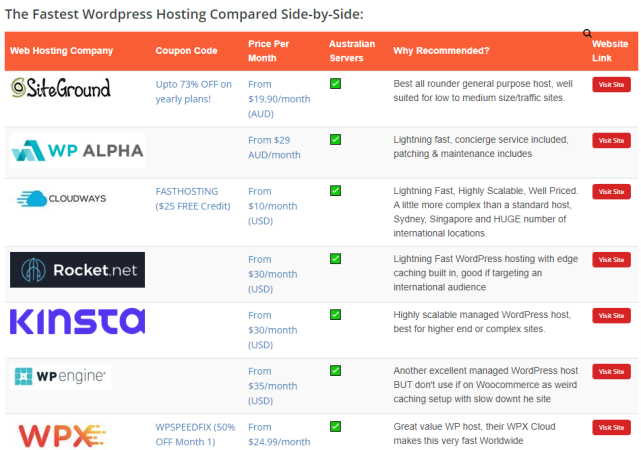Viewport: 641px width, 450px height.
Task: Click 'Best all rounder general purpose host' text
Action: (482, 91)
